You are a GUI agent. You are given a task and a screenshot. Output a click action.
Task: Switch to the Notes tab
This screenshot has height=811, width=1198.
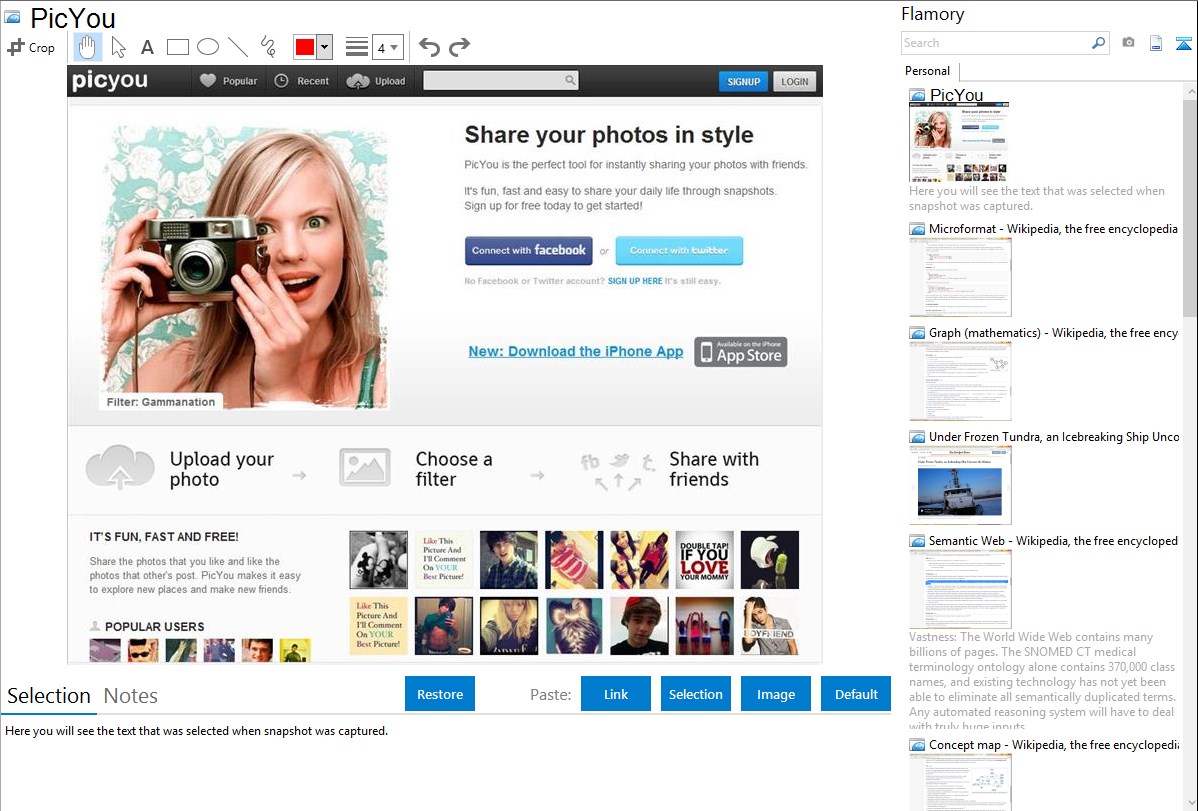pyautogui.click(x=131, y=696)
